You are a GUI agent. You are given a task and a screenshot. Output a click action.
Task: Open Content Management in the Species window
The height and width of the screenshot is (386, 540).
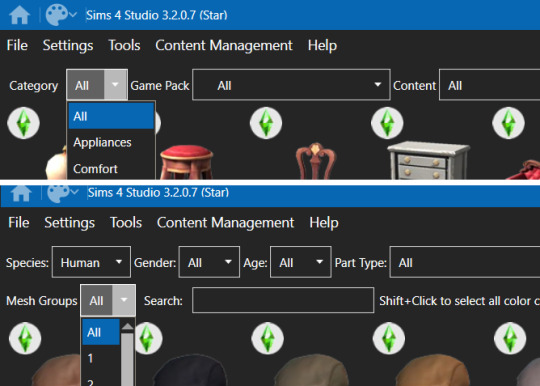coord(226,222)
